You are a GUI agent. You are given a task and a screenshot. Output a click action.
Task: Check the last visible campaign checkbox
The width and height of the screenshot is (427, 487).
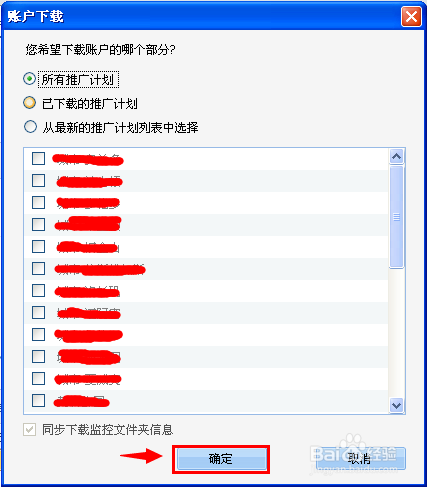(x=38, y=400)
